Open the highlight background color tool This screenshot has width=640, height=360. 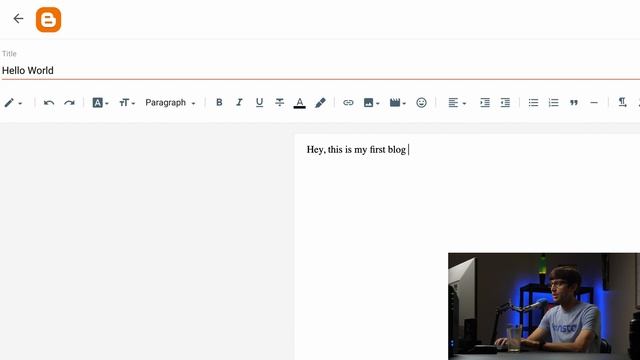click(320, 102)
